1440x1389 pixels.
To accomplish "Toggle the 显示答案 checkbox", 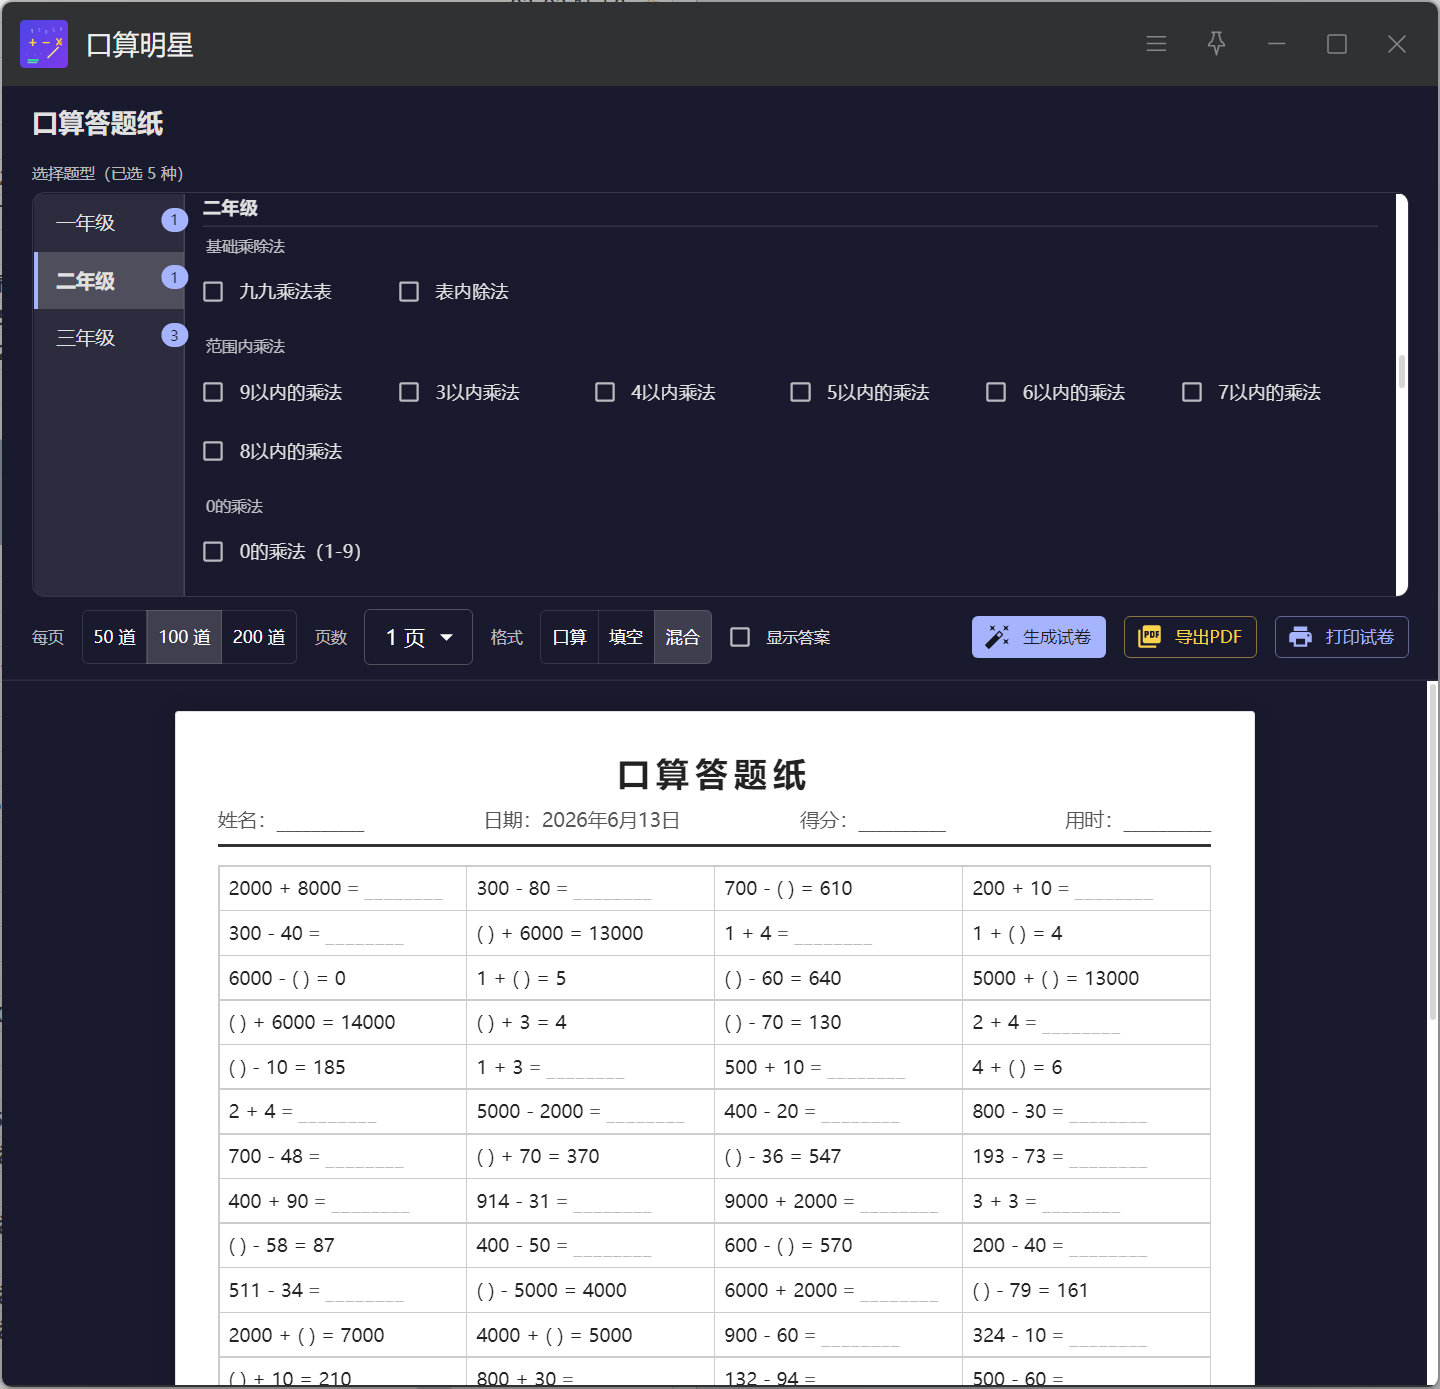I will tap(740, 637).
